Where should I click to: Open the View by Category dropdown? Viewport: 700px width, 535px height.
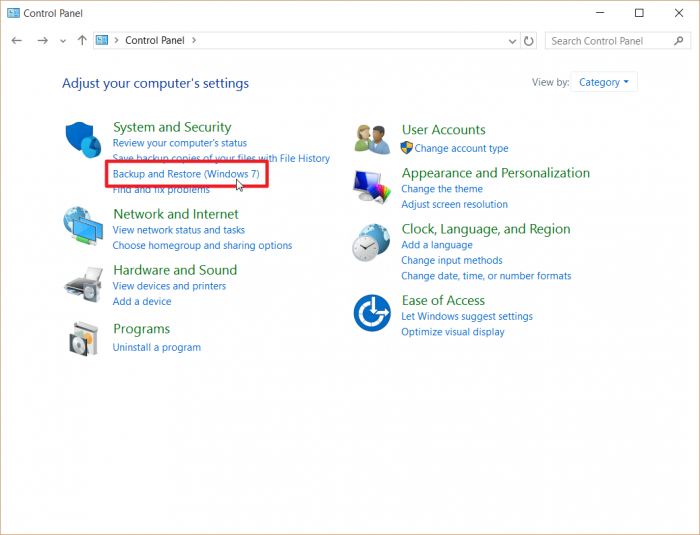click(x=604, y=82)
